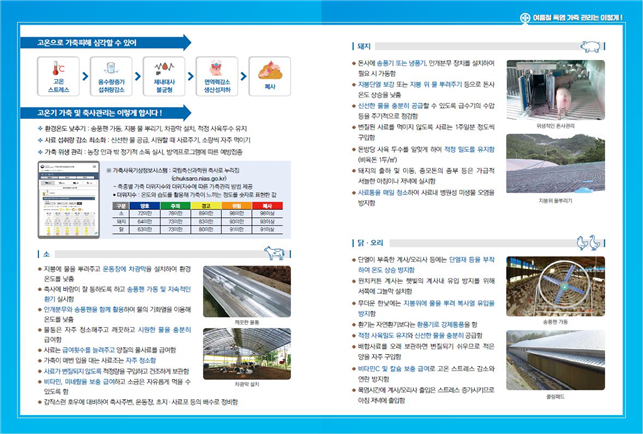Click the round emblem beside 여름철 폭염 title
Screen dimensions: 643x434
pyautogui.click(x=525, y=18)
